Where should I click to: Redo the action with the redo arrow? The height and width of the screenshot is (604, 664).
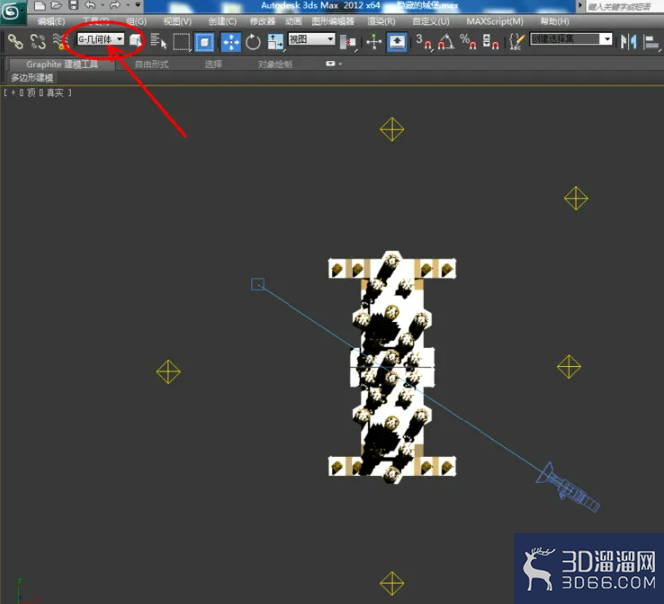coord(115,6)
